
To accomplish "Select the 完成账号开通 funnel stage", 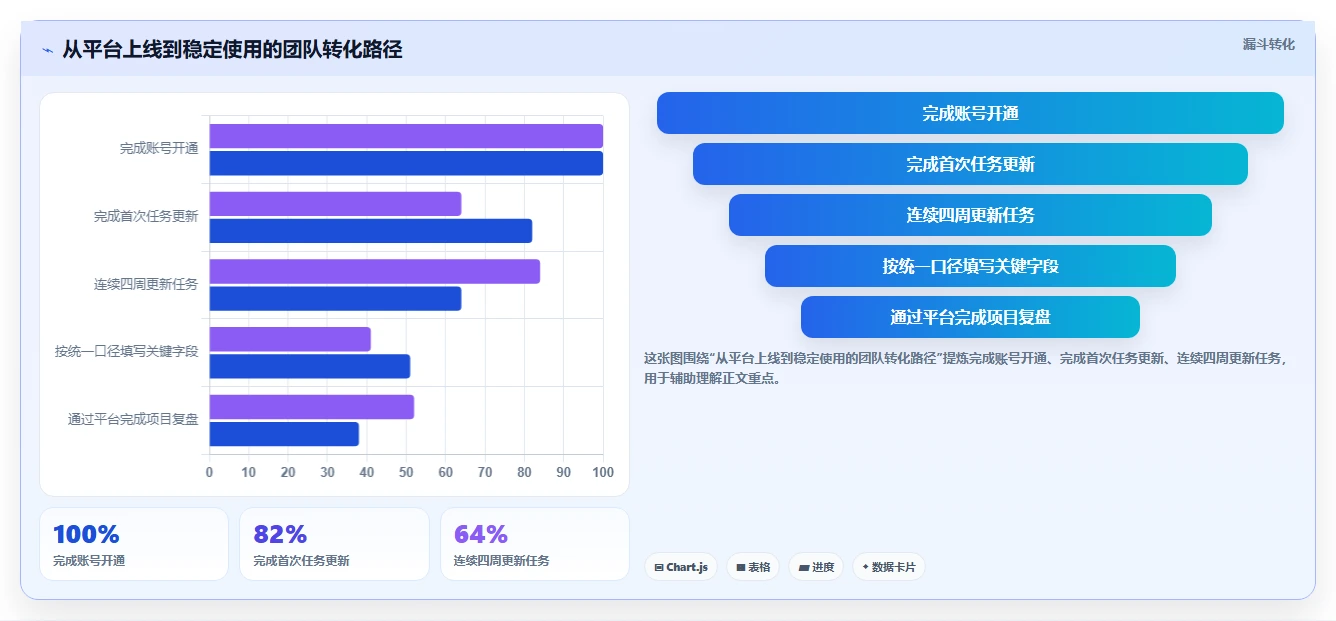I will pos(970,113).
